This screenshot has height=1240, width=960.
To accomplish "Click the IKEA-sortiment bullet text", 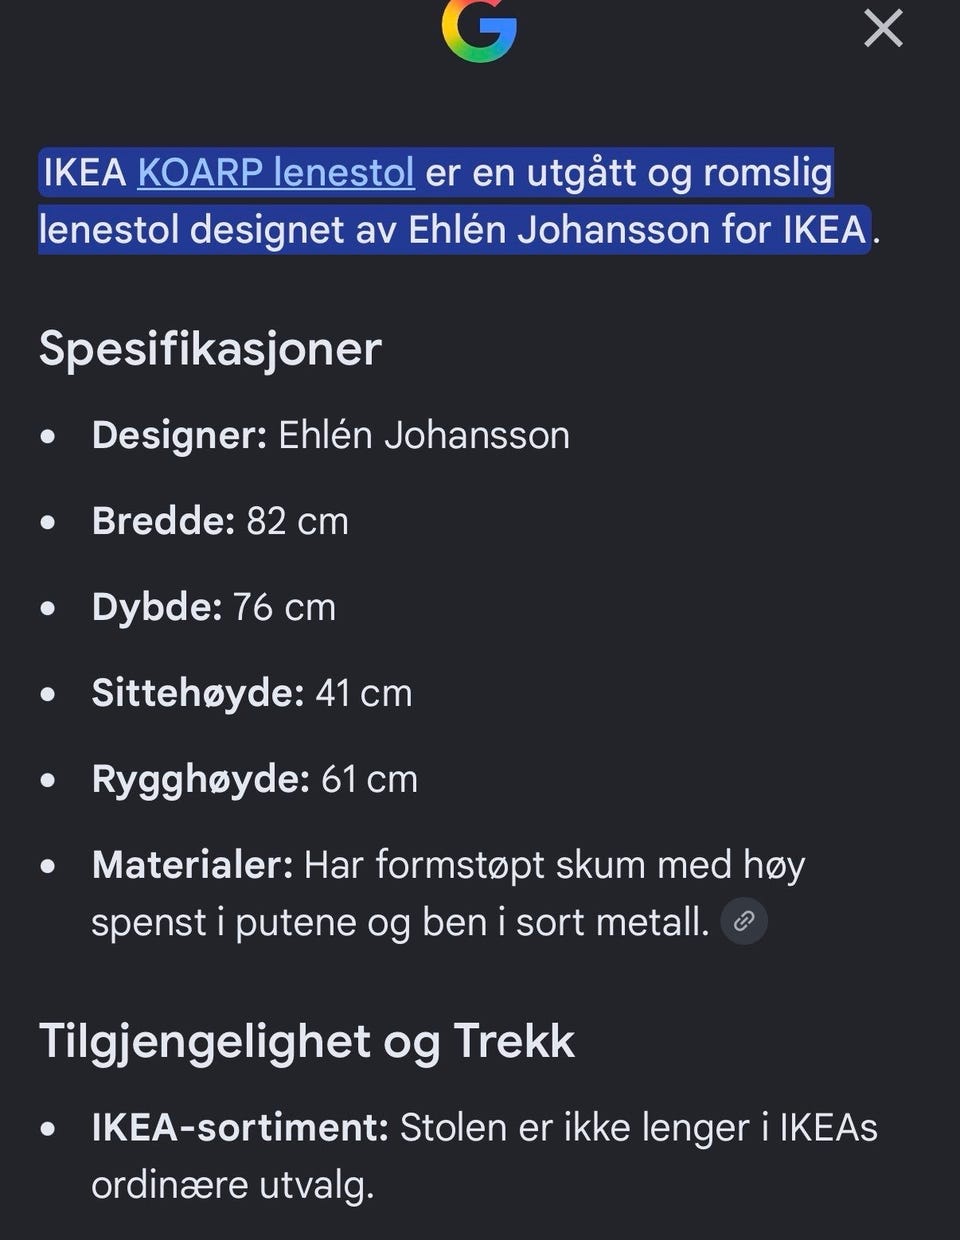I will tap(484, 1155).
